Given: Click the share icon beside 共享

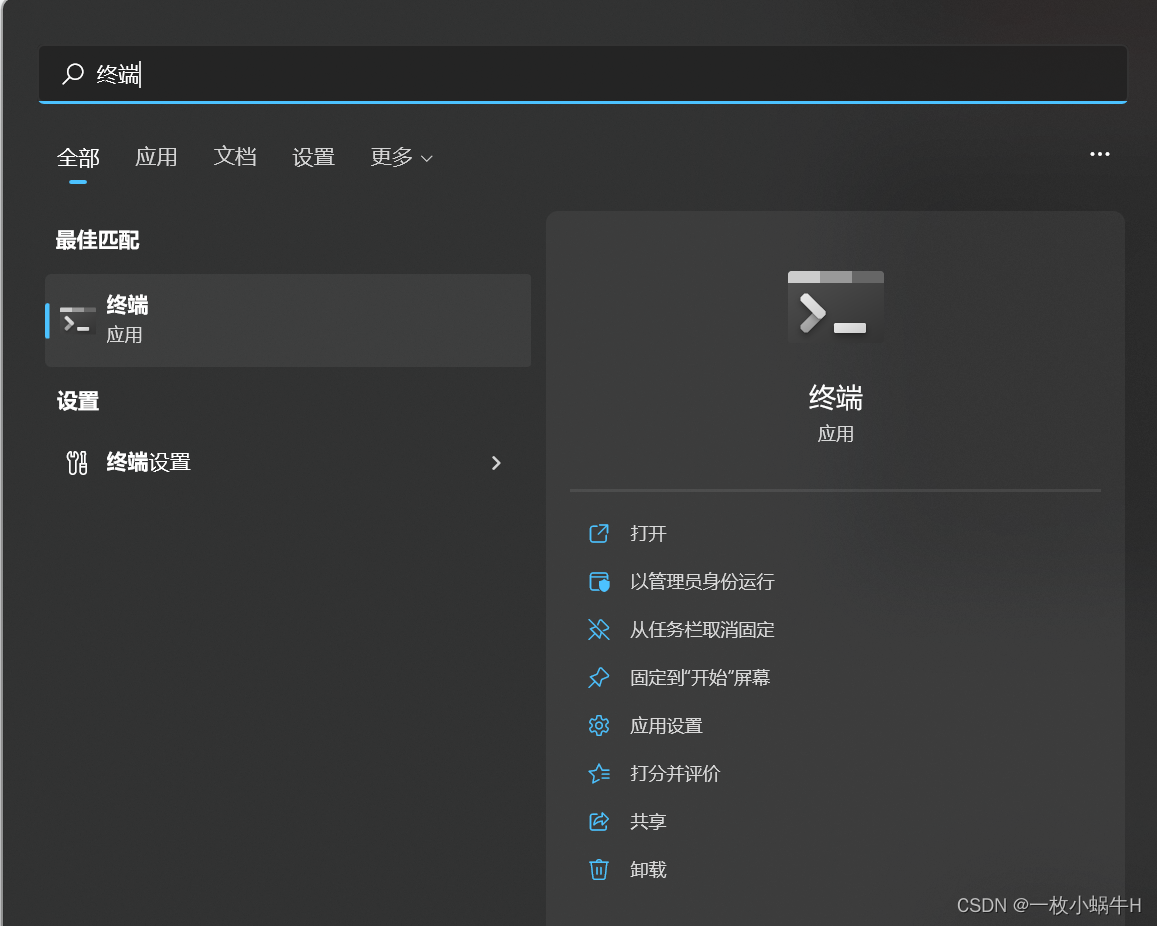Looking at the screenshot, I should pos(598,821).
